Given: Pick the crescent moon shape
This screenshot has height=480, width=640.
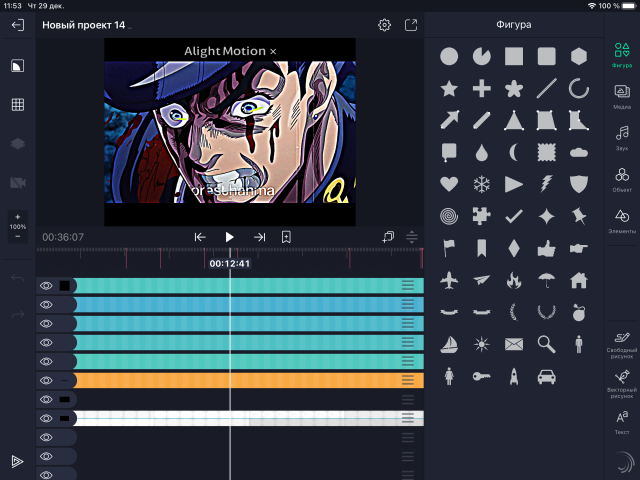Looking at the screenshot, I should 514,153.
